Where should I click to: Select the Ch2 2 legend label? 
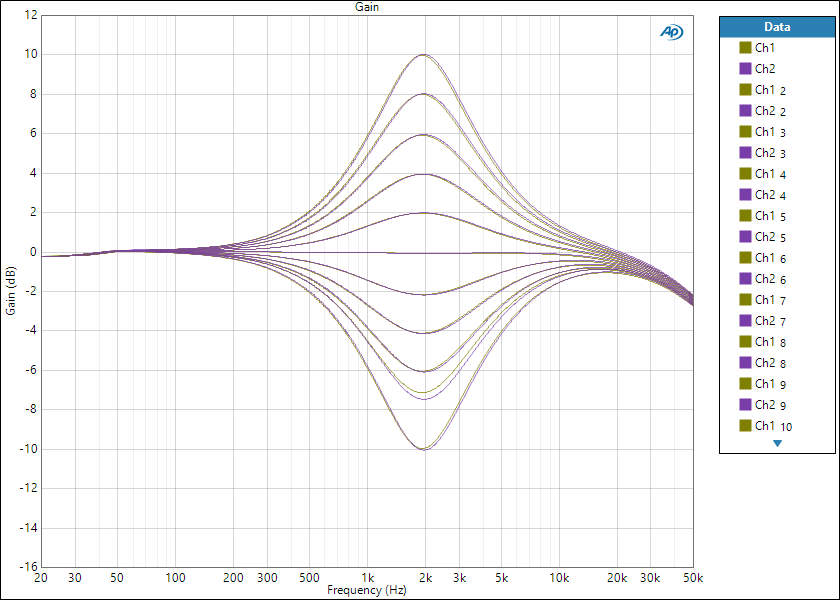coord(770,111)
